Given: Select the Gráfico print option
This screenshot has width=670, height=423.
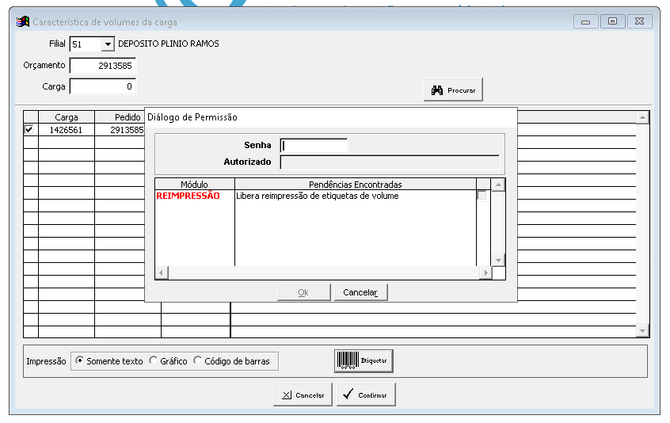Looking at the screenshot, I should (153, 361).
